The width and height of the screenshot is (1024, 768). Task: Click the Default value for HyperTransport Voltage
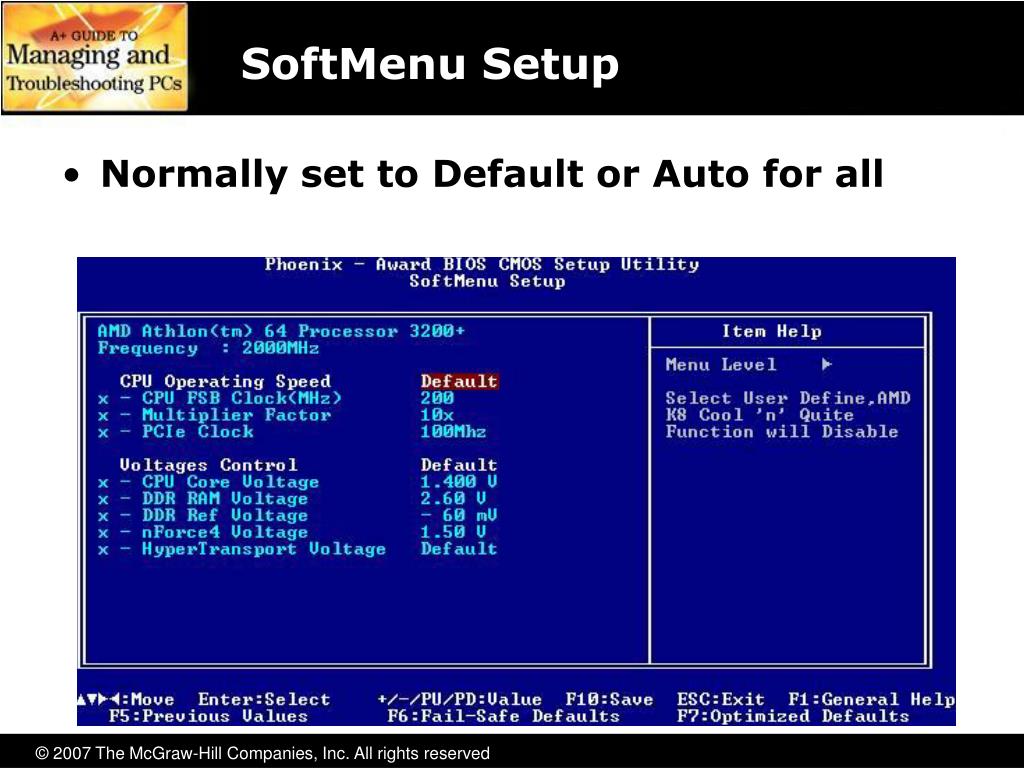(459, 549)
